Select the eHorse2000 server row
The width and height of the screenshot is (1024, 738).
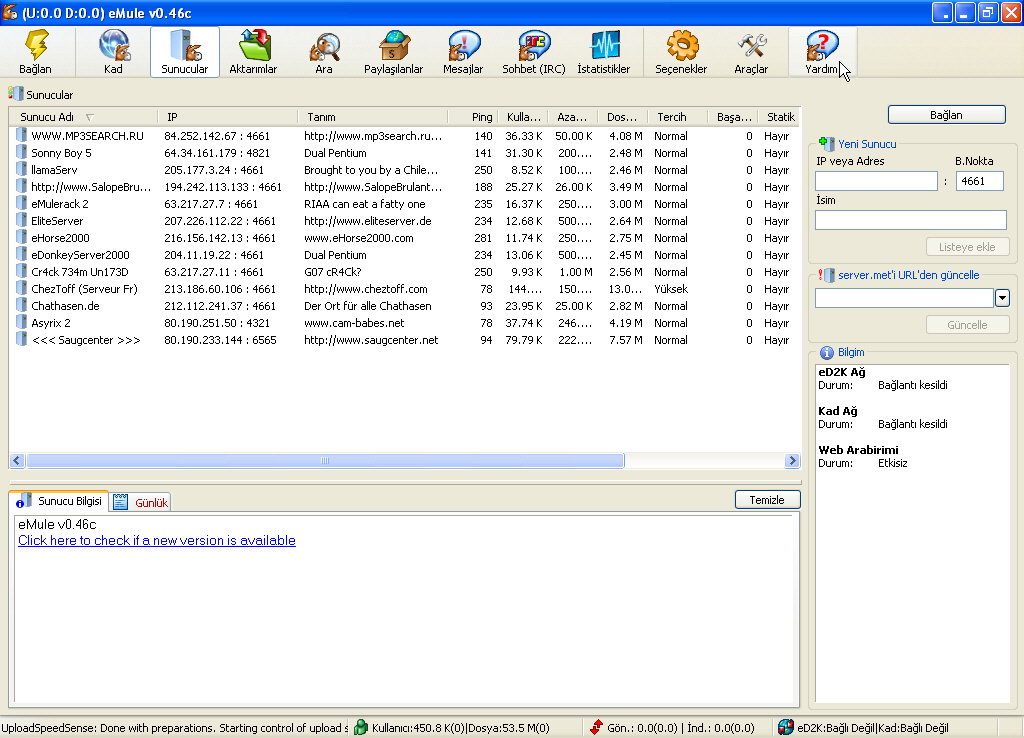click(x=404, y=238)
